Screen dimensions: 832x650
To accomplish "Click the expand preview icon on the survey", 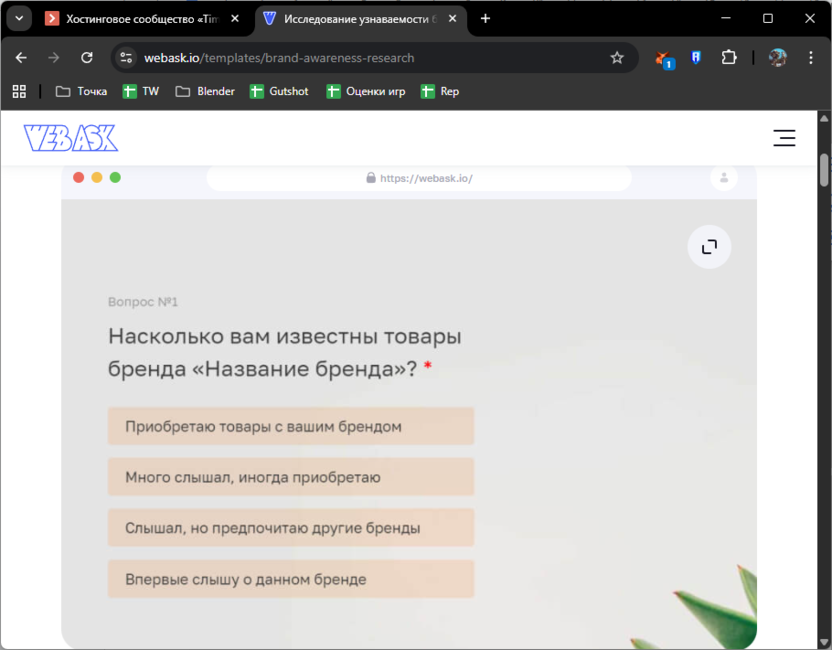I will click(709, 247).
